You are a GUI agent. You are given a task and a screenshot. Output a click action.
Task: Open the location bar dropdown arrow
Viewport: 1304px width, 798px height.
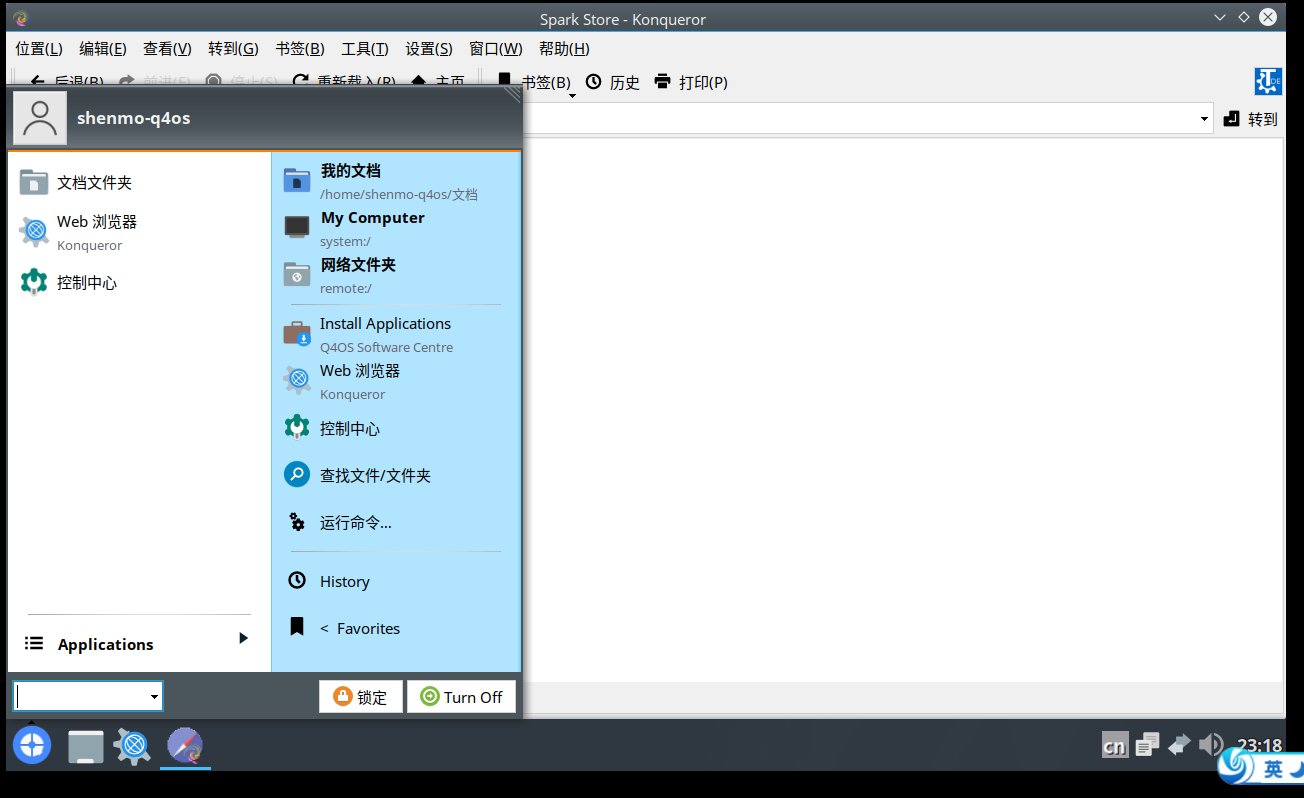point(1203,119)
